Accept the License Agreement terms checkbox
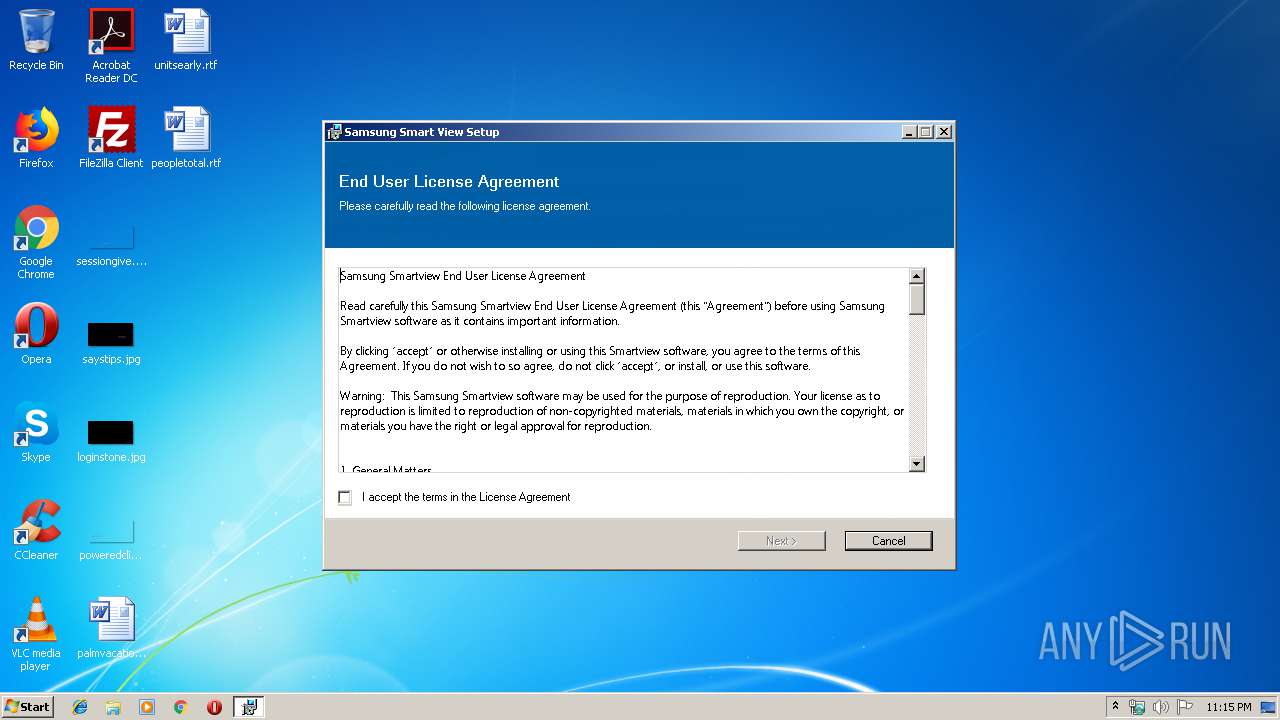This screenshot has height=720, width=1280. coord(345,497)
